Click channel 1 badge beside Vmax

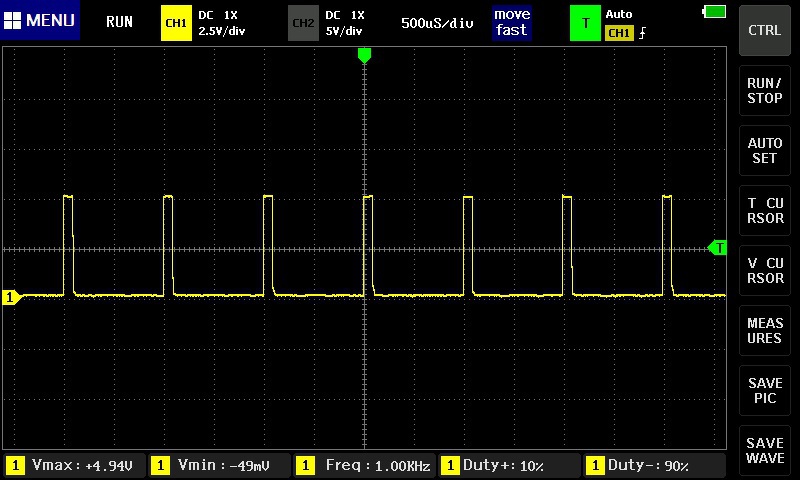click(15, 465)
